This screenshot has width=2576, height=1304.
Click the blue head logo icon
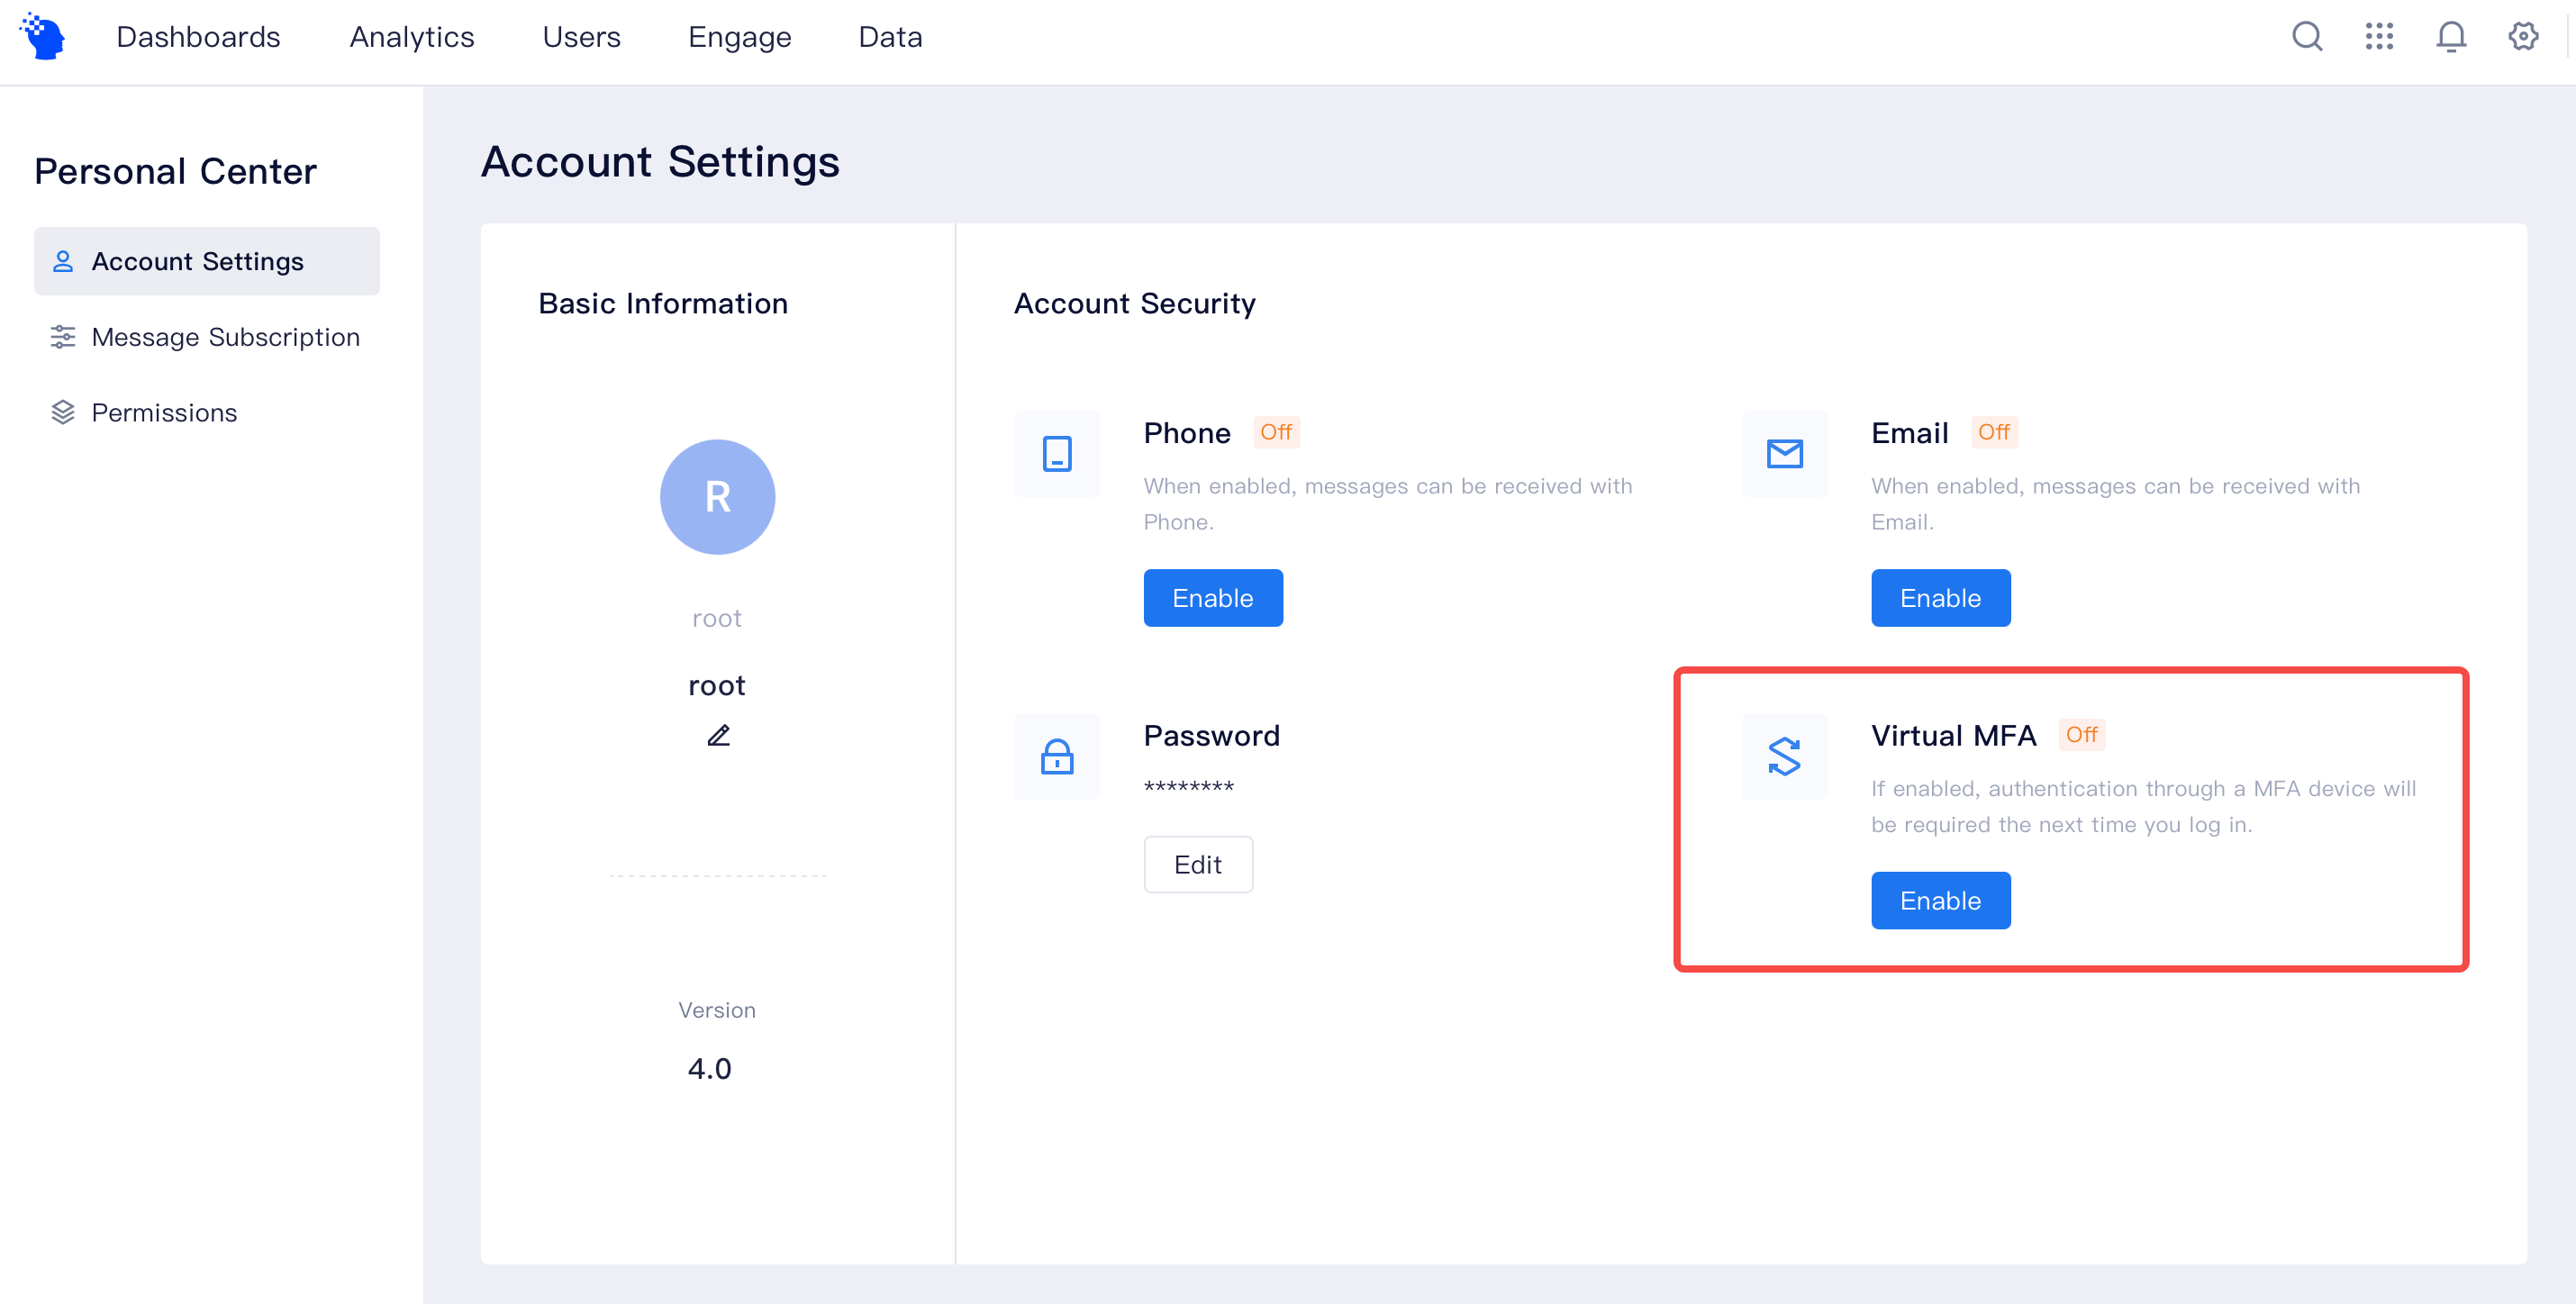coord(43,36)
